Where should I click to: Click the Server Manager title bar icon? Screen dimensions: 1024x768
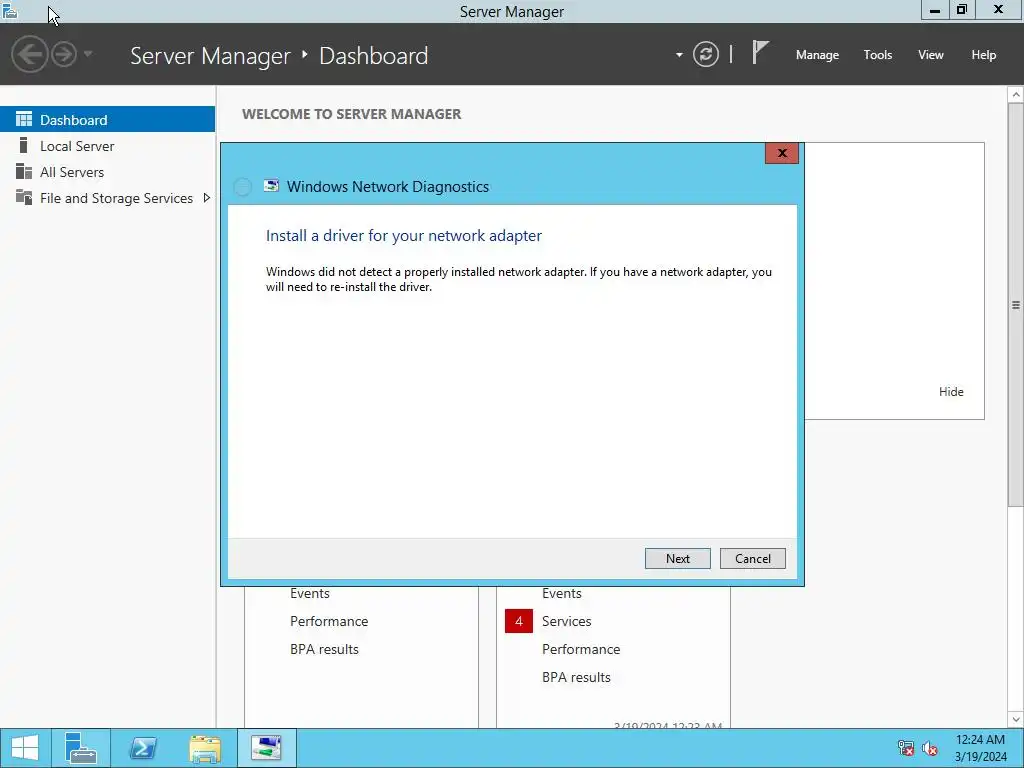point(10,10)
